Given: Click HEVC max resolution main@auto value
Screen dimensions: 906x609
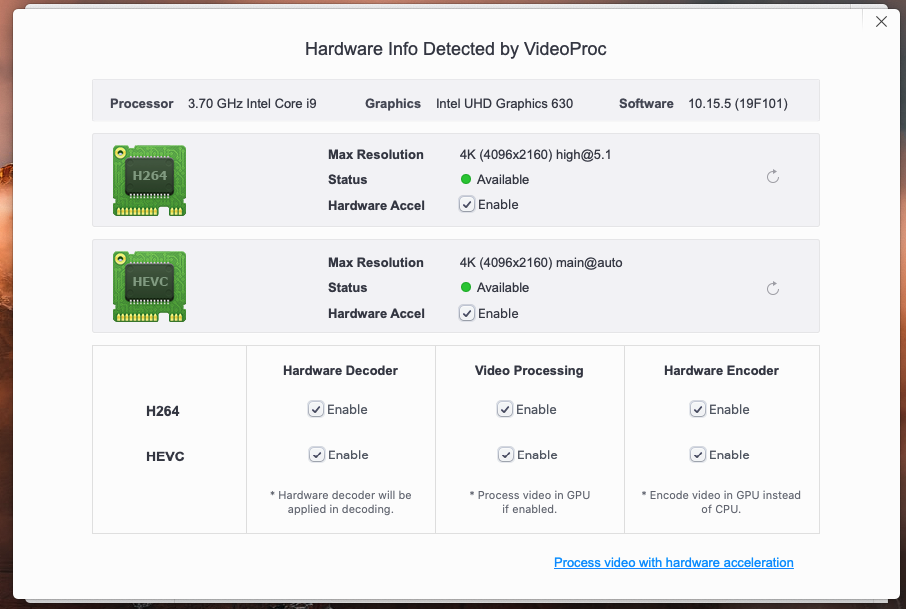Looking at the screenshot, I should pos(541,262).
